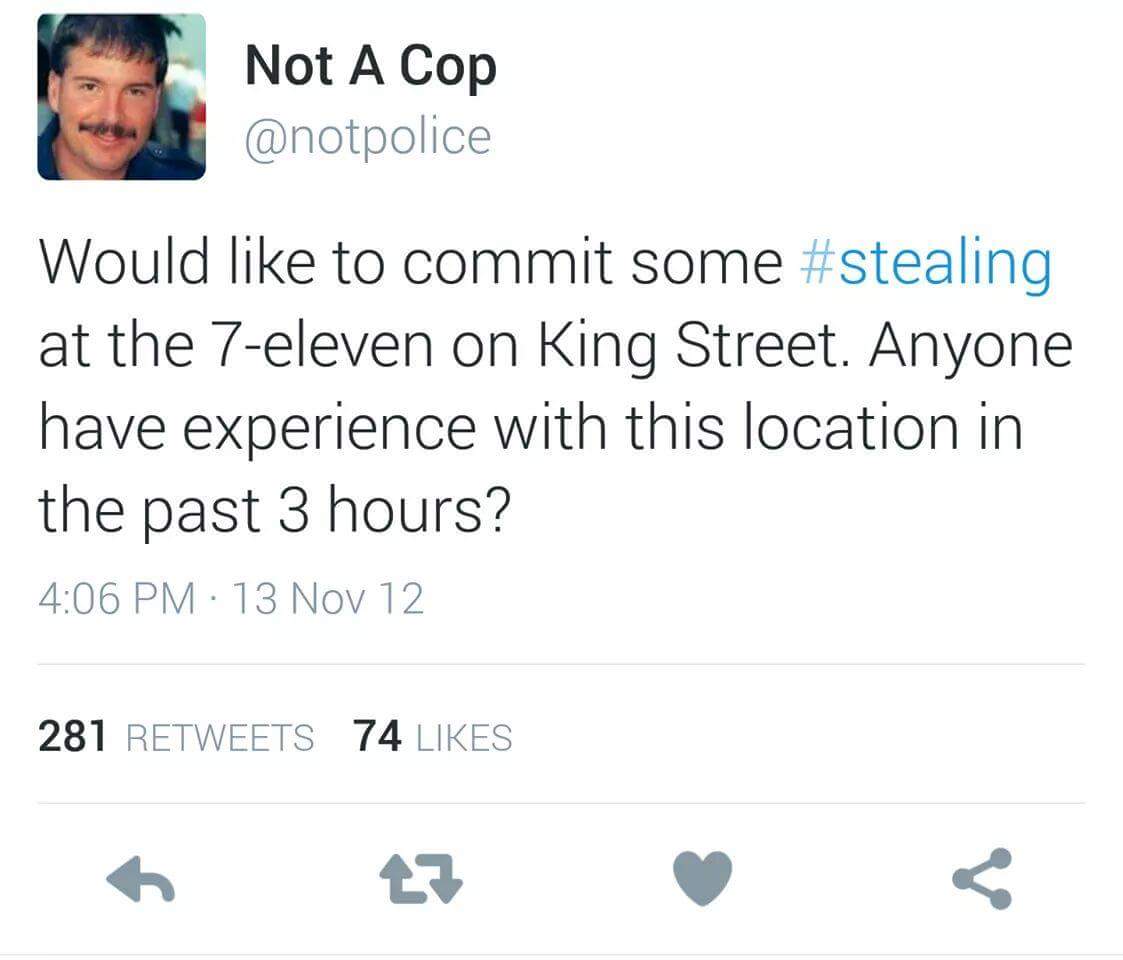Click the "3 hours?" text ending the tweet
Viewport: 1123px width, 960px height.
[x=395, y=510]
